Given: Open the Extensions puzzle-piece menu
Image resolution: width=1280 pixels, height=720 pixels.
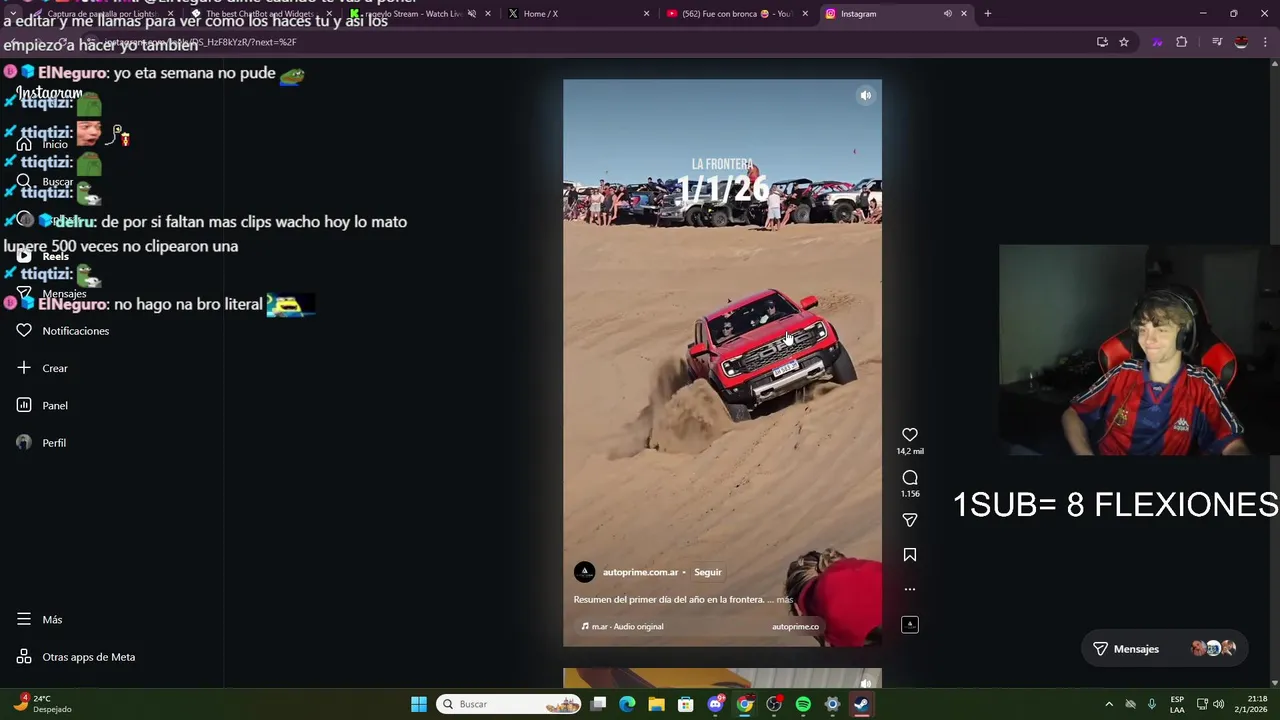Looking at the screenshot, I should [1182, 42].
